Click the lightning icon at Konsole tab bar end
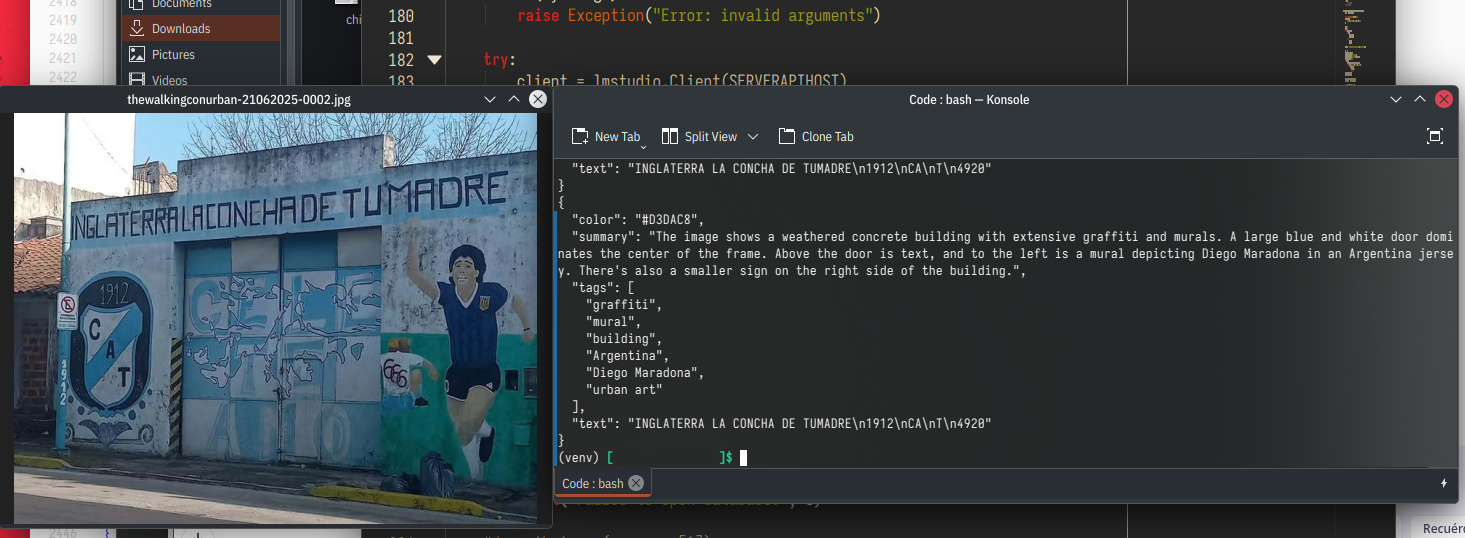The image size is (1465, 538). coord(1443,483)
